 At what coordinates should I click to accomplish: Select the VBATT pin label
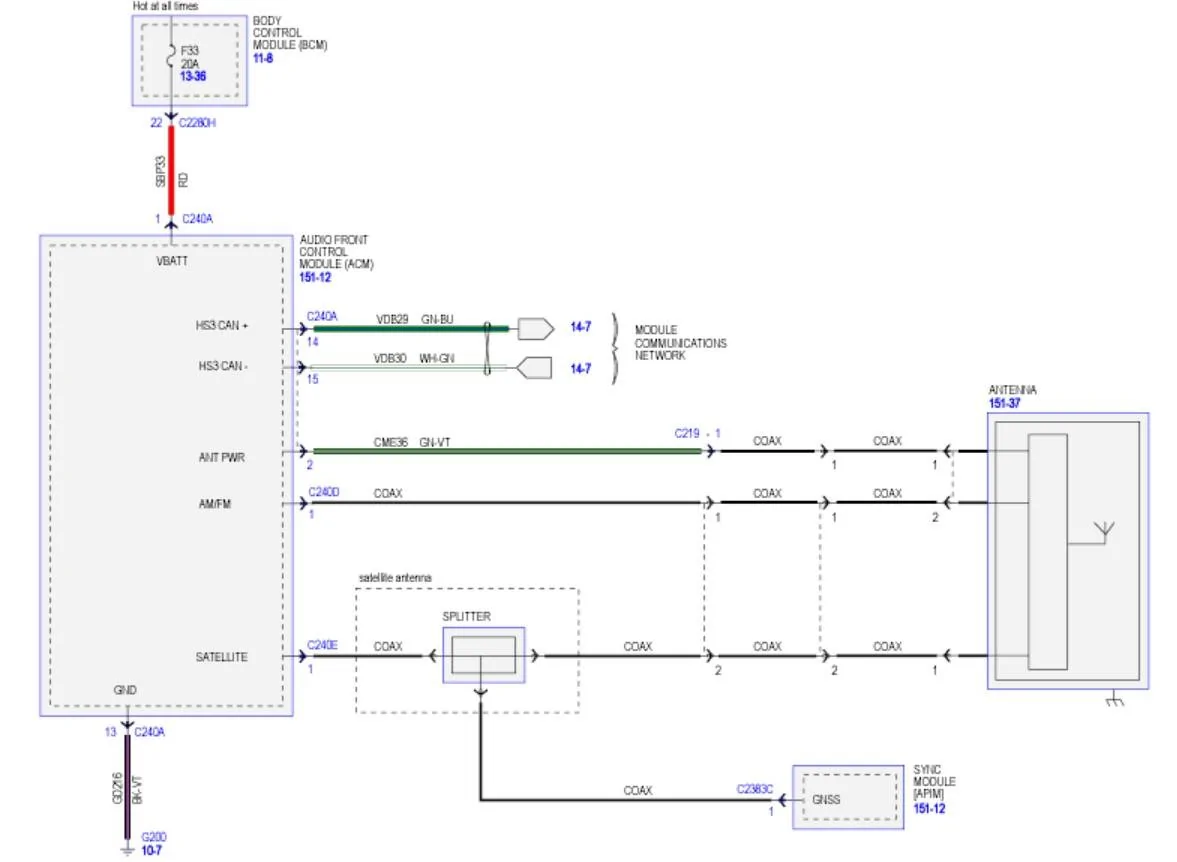point(172,261)
